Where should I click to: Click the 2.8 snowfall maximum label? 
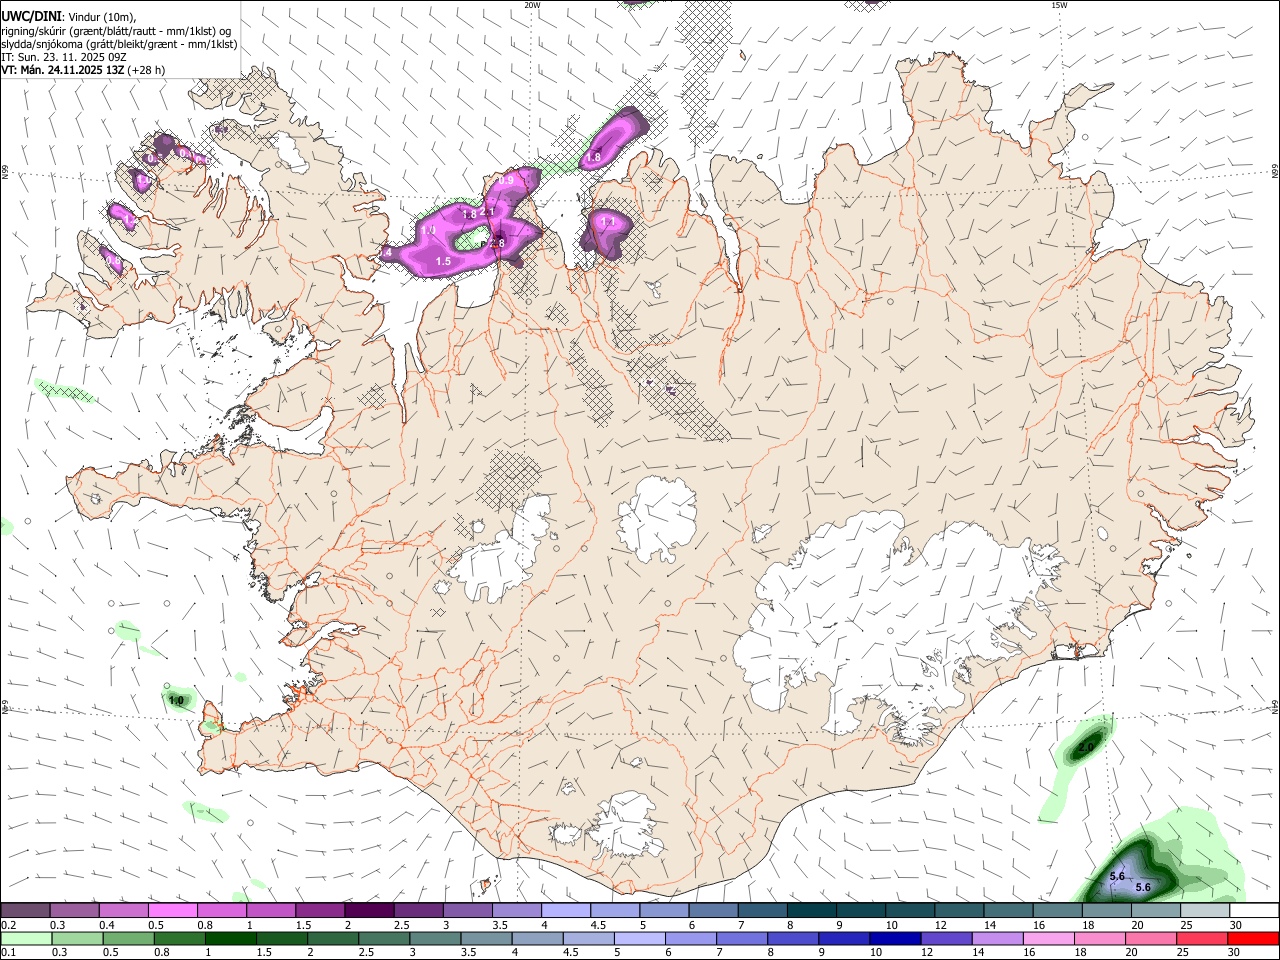499,243
